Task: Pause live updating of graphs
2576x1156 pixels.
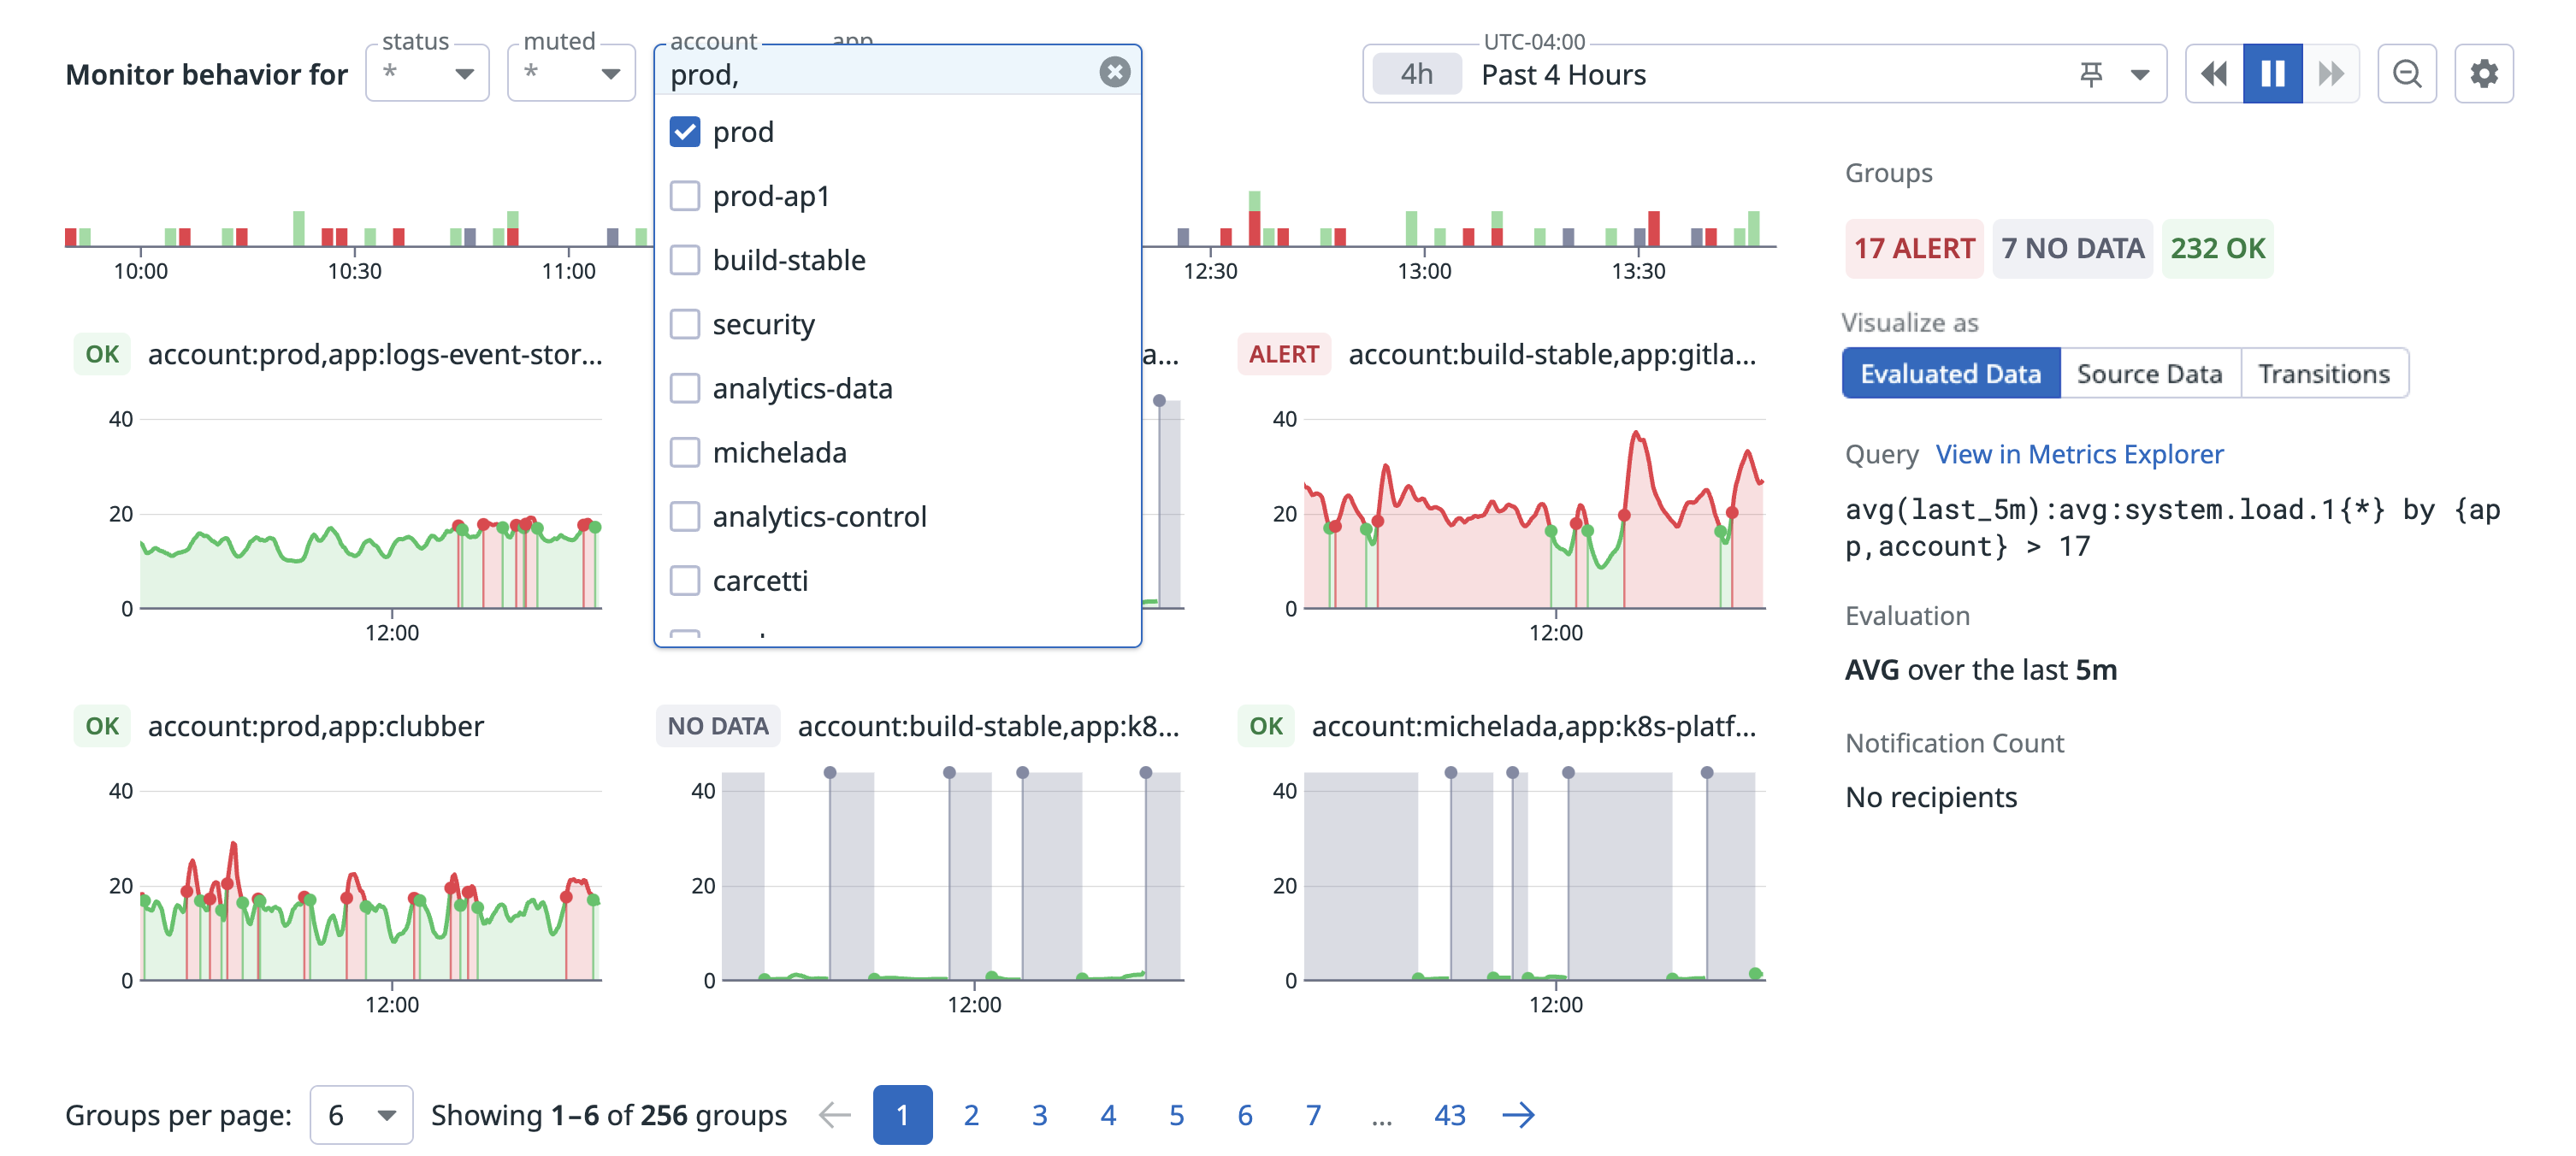Action: point(2272,74)
